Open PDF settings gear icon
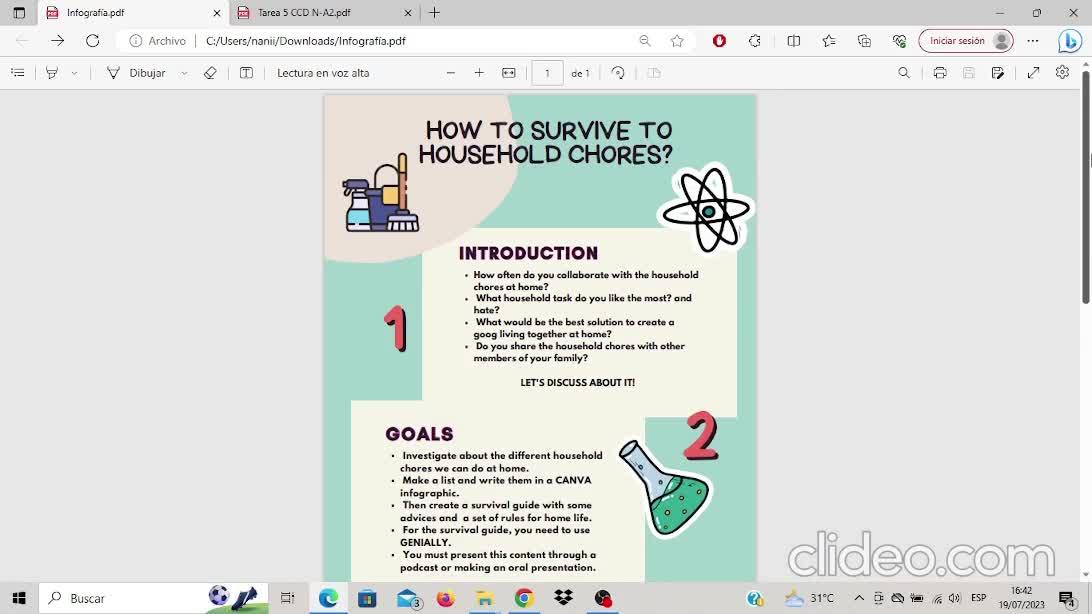 click(x=1062, y=73)
